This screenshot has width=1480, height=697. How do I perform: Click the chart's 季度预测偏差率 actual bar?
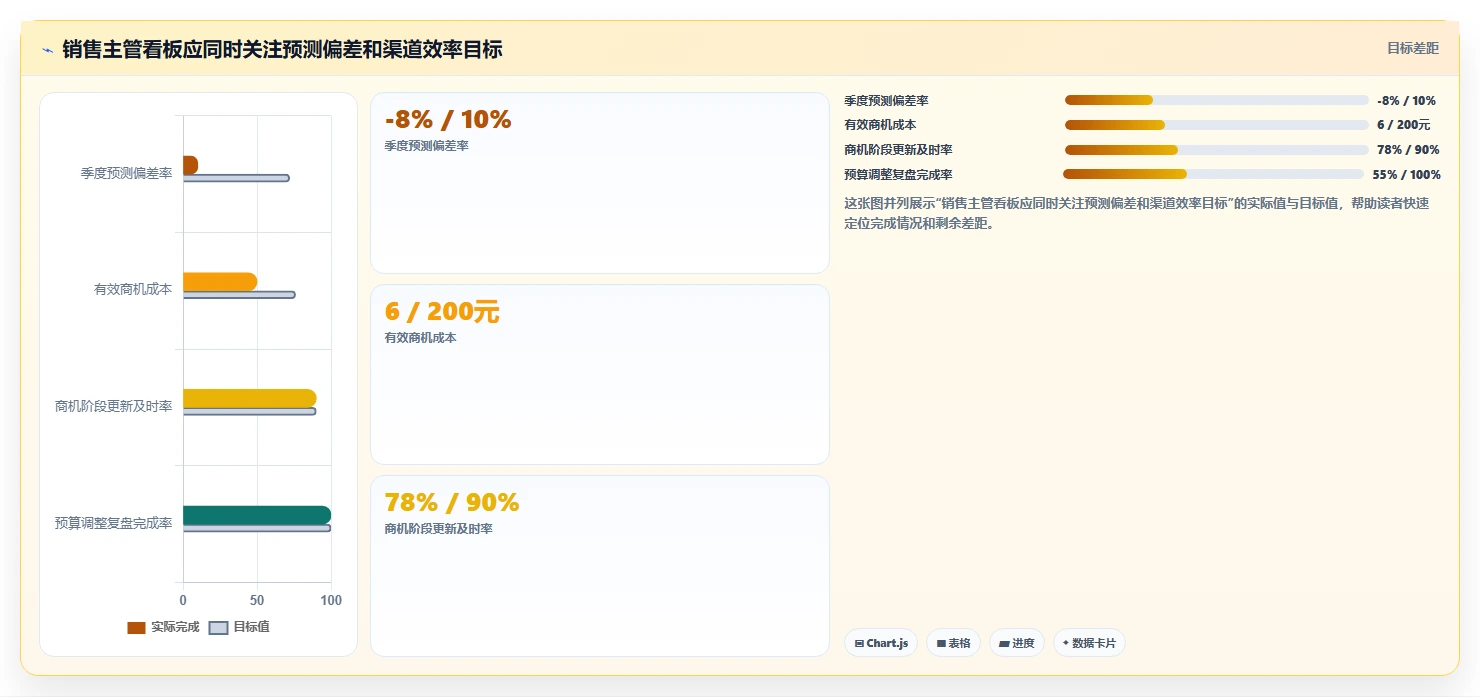pos(190,165)
